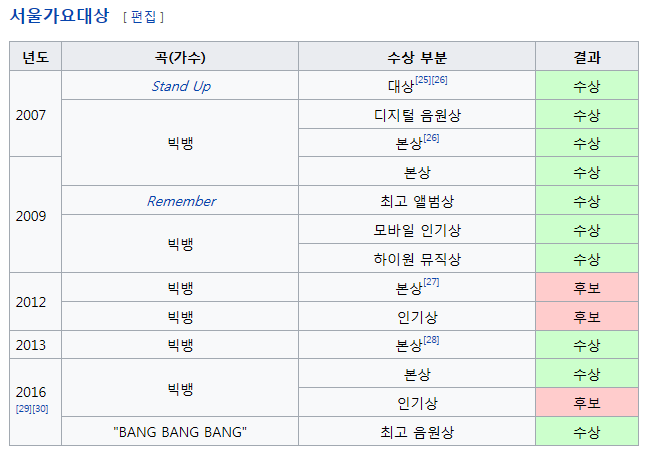Screen dimensions: 647x454
Task: Click the 서울가요대상 section heading
Action: [x=59, y=16]
